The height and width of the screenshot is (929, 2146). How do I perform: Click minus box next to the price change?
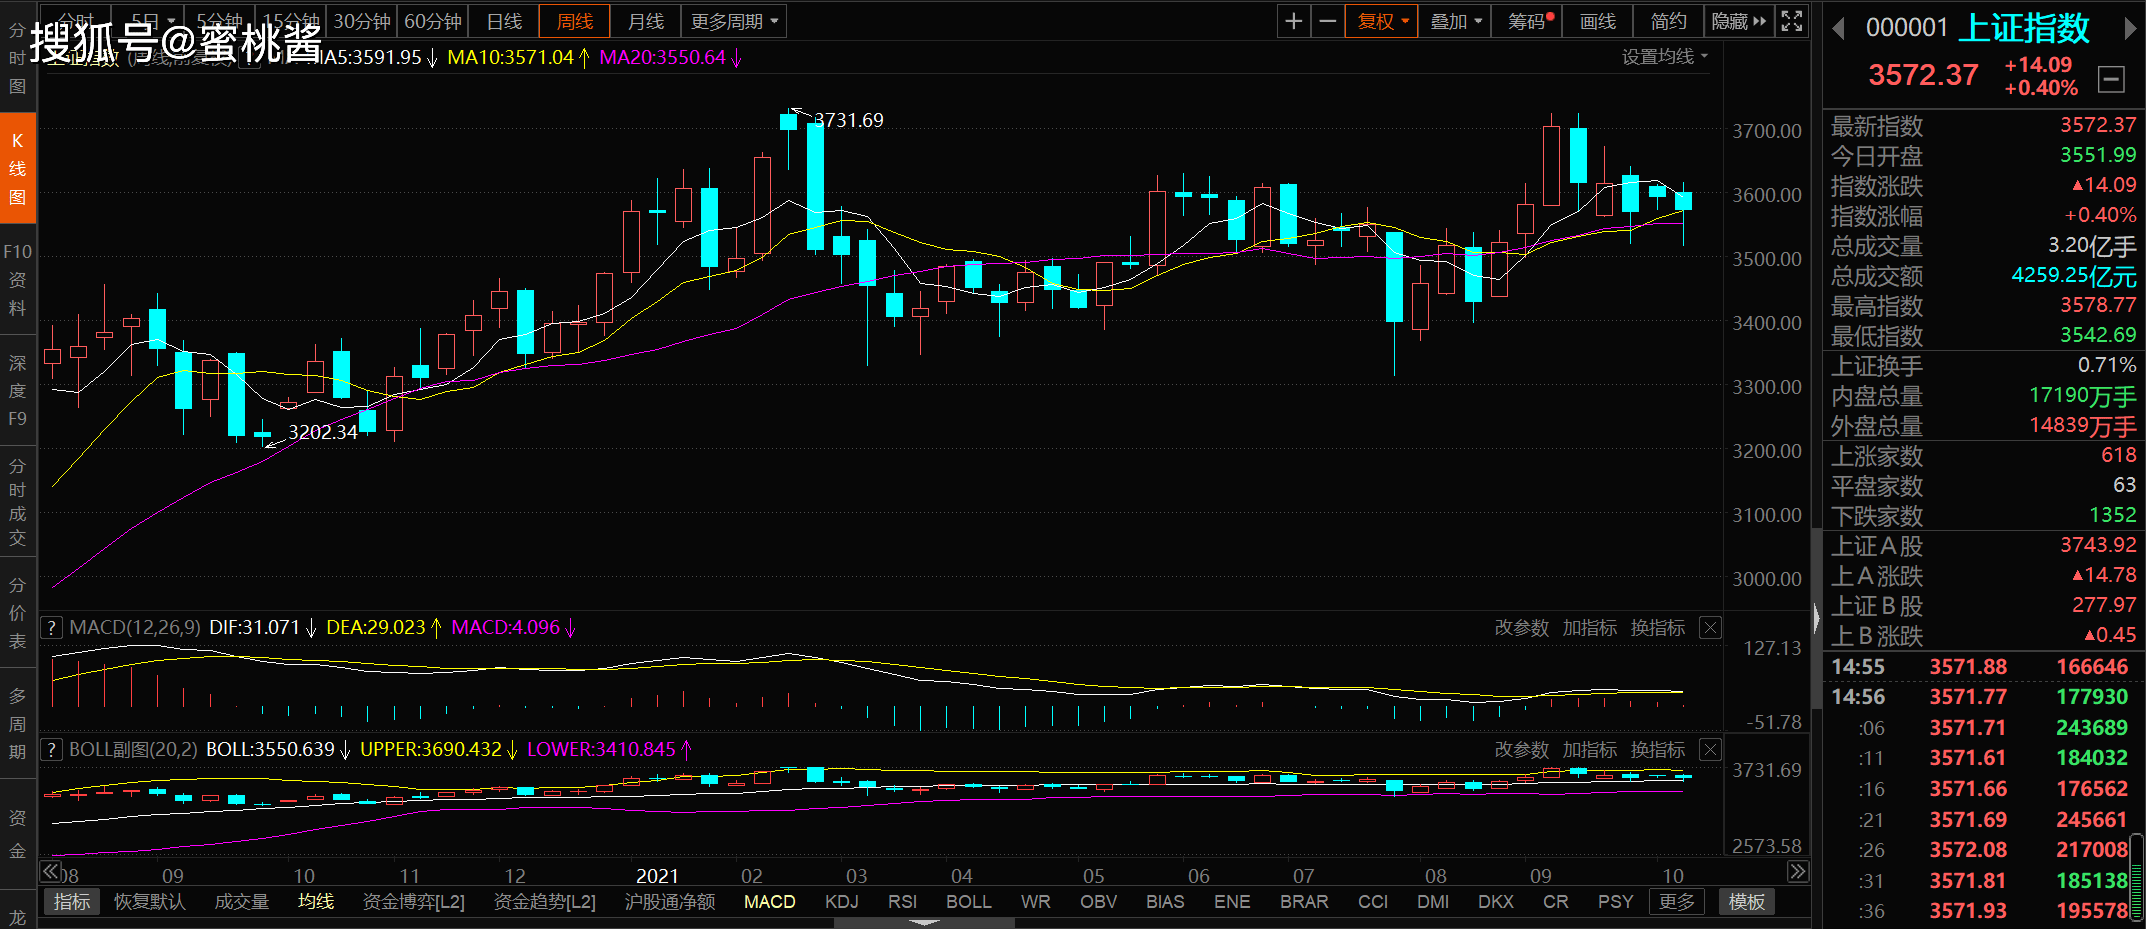tap(2111, 79)
